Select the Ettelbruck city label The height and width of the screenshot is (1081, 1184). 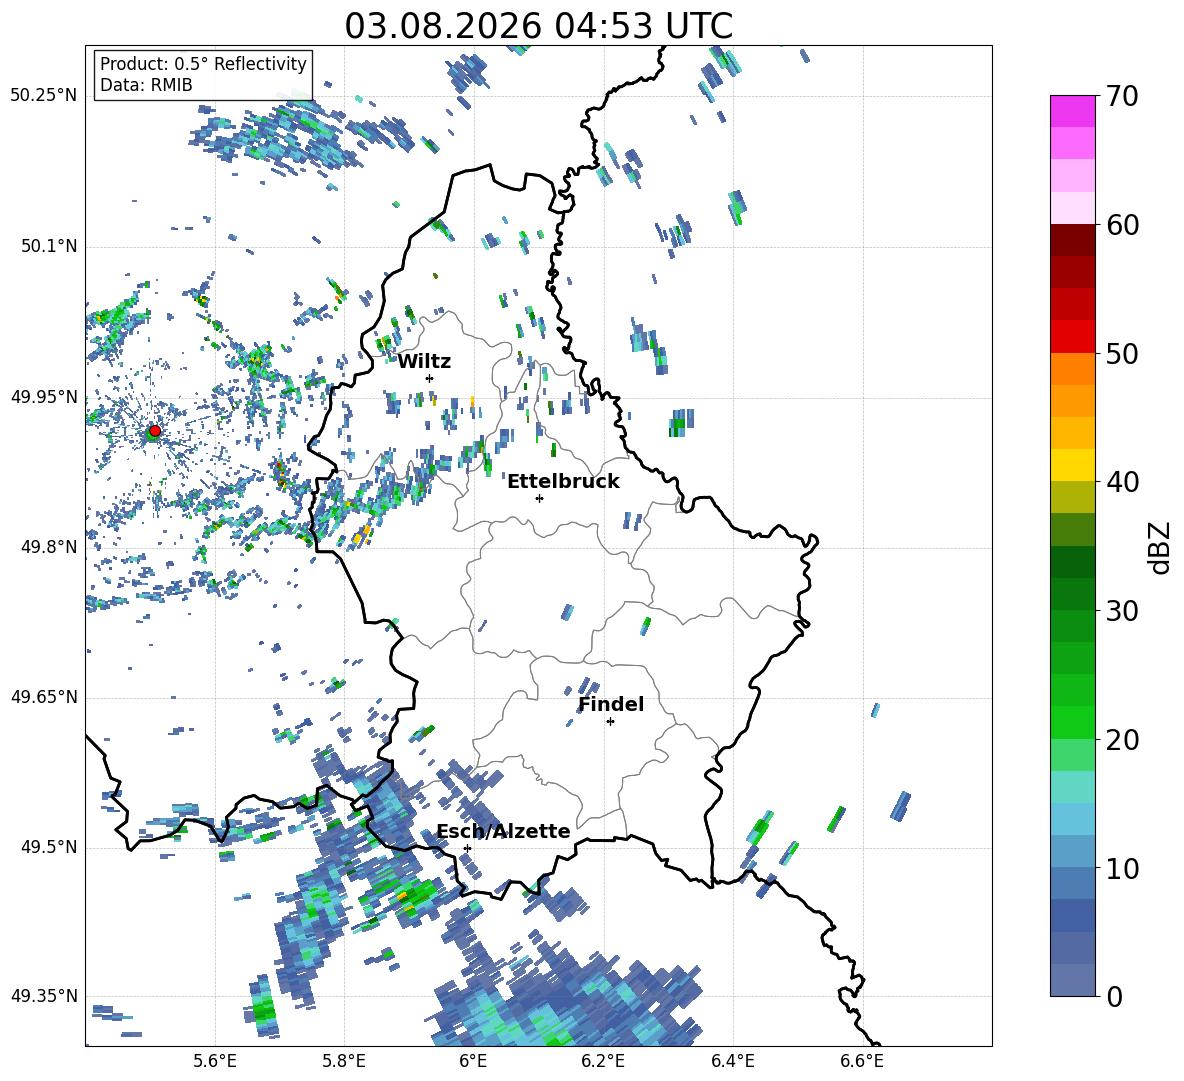(x=563, y=482)
